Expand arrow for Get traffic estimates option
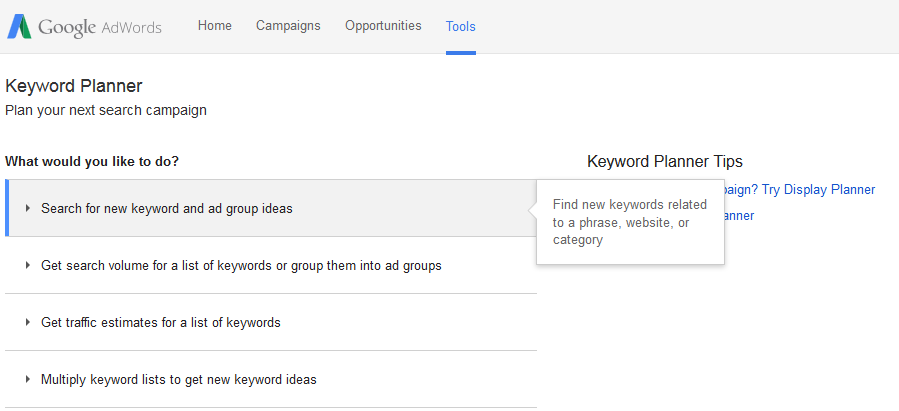Image resolution: width=899 pixels, height=411 pixels. point(28,322)
